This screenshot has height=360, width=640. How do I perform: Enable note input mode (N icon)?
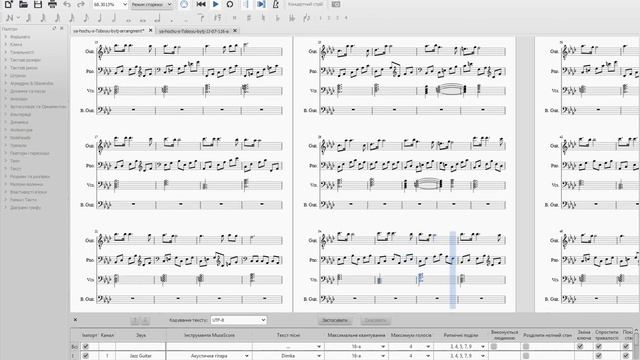[x=9, y=18]
